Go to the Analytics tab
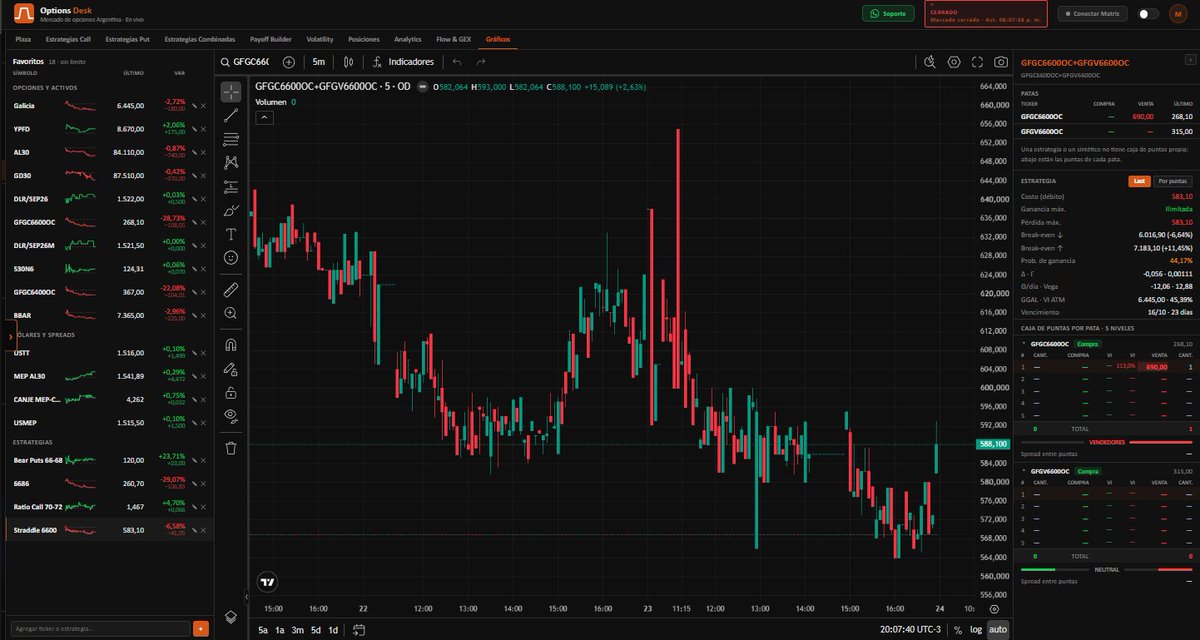Screen dimensions: 1200x640 pyautogui.click(x=408, y=39)
